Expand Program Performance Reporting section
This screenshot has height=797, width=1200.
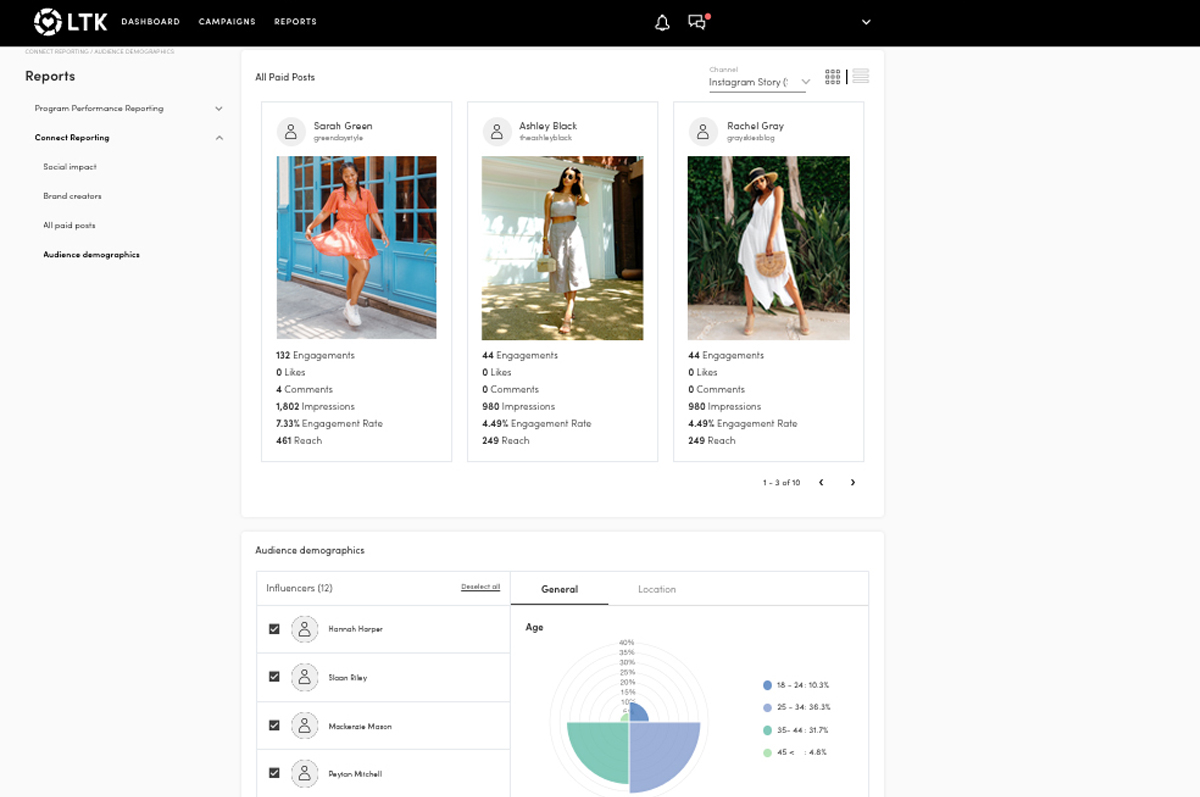[218, 108]
